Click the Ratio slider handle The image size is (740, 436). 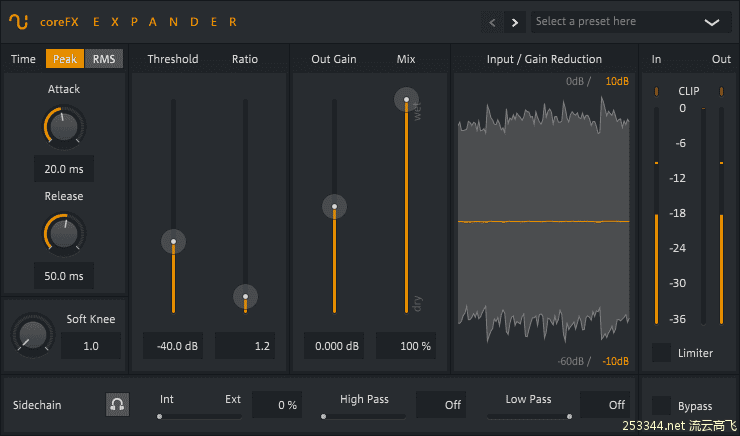click(245, 297)
